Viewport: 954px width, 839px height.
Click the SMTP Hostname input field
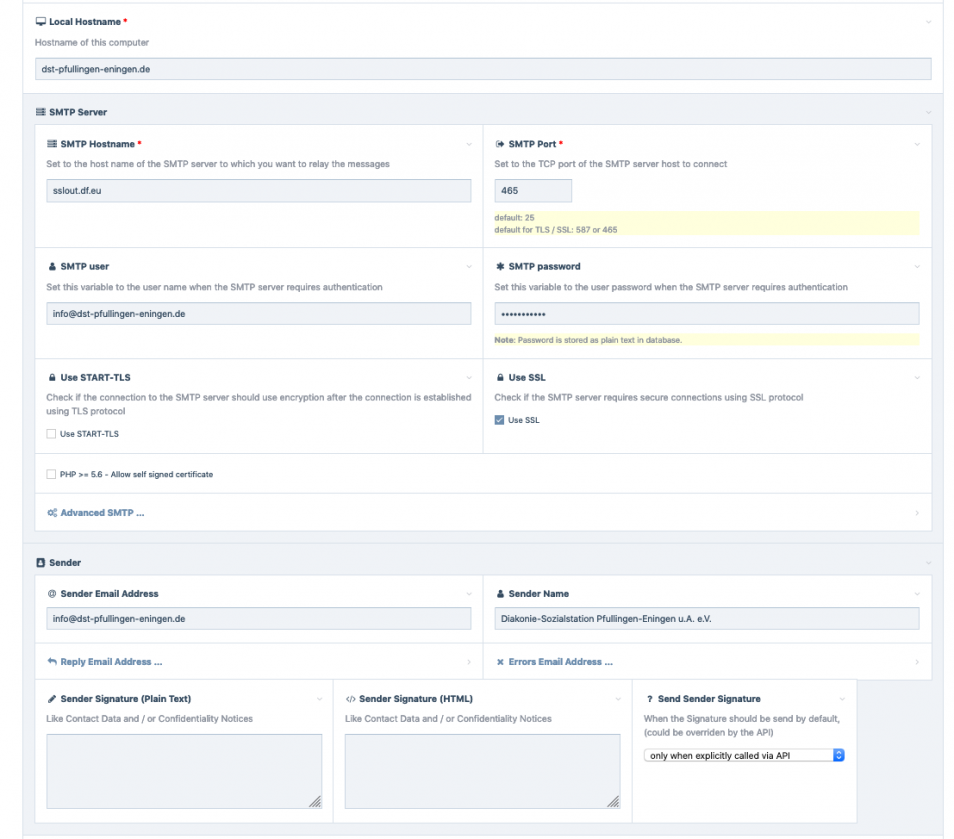[258, 190]
